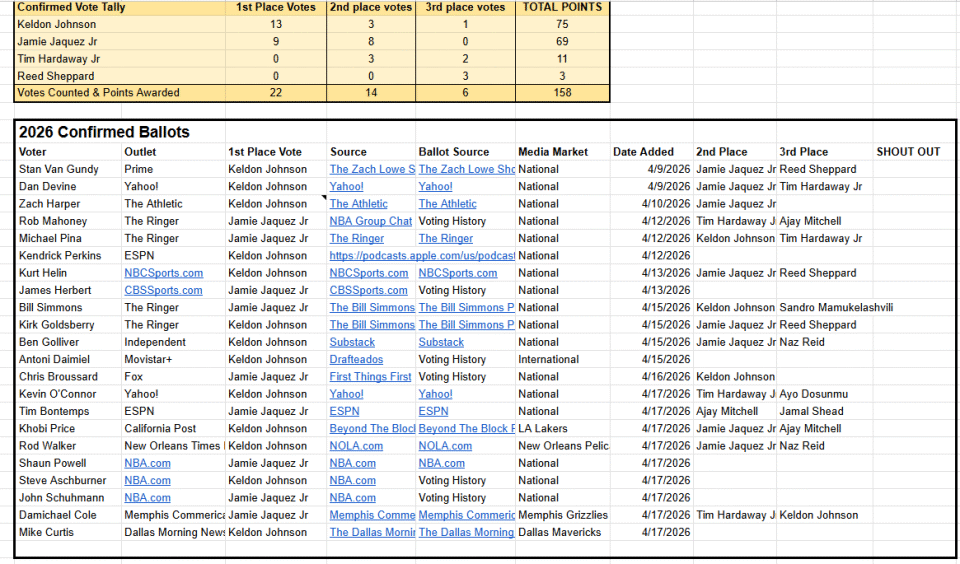Select the 2nd place votes tally header
This screenshot has height=564, width=960.
(x=371, y=7)
